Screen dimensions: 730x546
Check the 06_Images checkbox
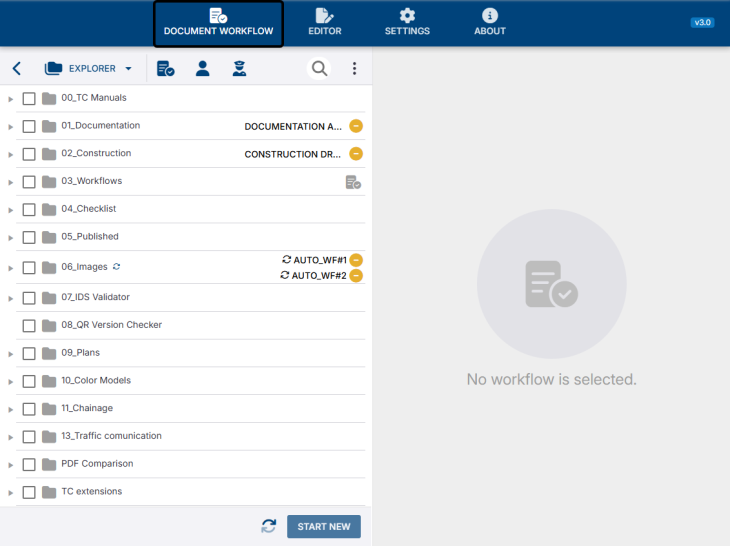[29, 268]
